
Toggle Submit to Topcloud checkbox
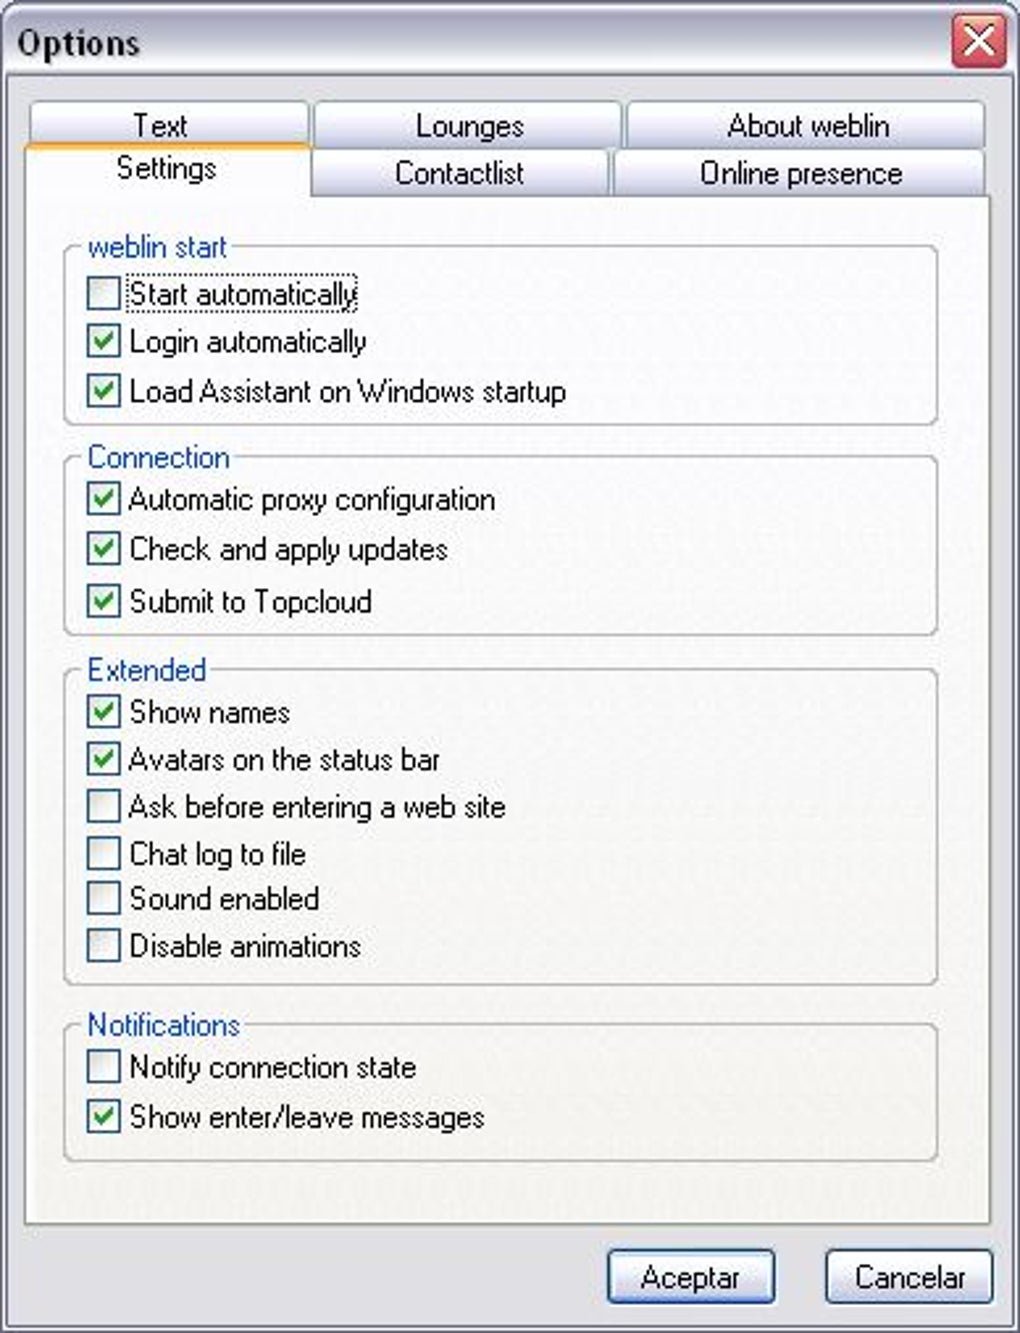[x=103, y=601]
